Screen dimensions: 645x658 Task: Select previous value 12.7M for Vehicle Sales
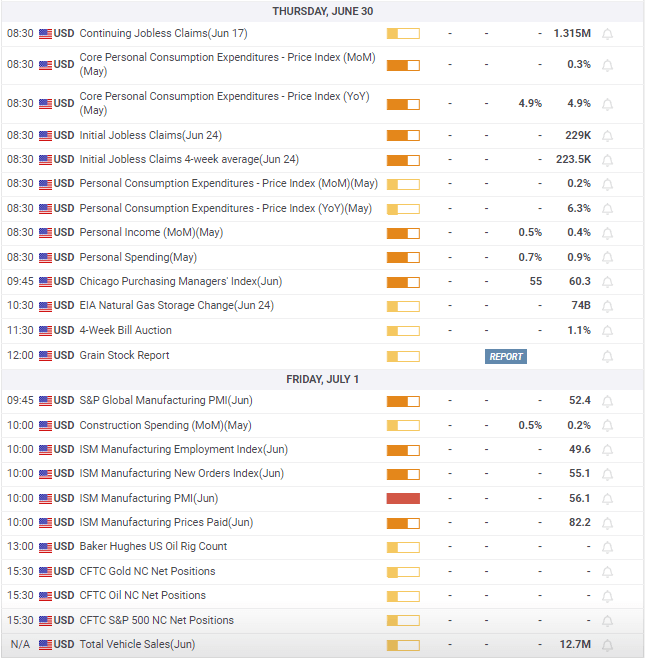tap(575, 644)
